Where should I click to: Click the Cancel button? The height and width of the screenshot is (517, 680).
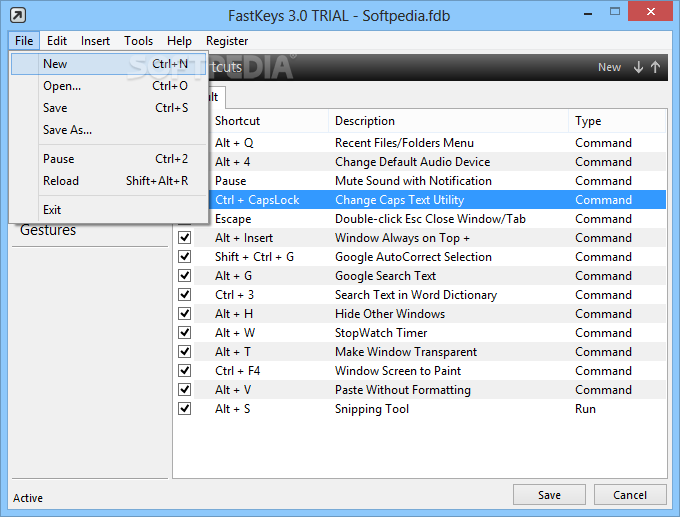pyautogui.click(x=630, y=495)
